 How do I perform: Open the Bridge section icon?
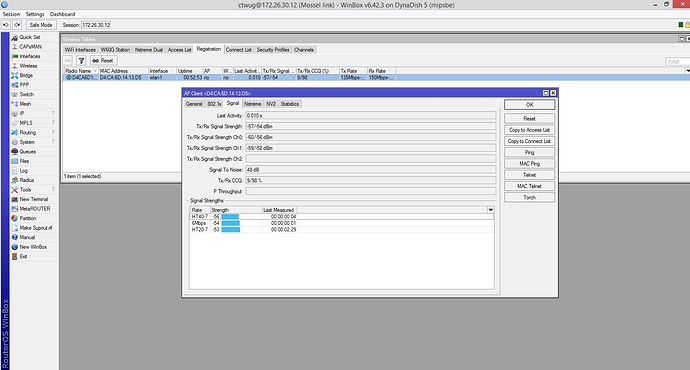pyautogui.click(x=15, y=75)
